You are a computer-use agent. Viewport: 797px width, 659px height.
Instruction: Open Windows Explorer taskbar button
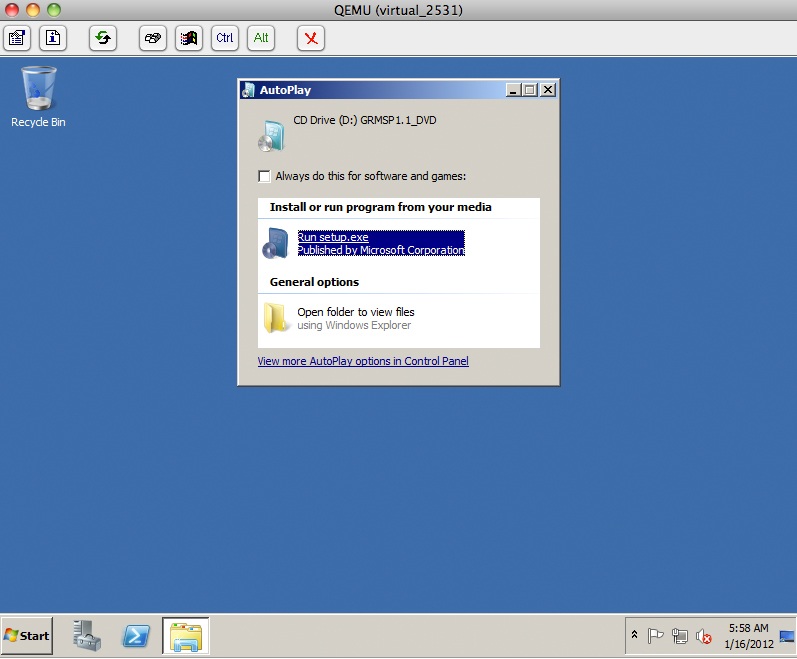(186, 636)
